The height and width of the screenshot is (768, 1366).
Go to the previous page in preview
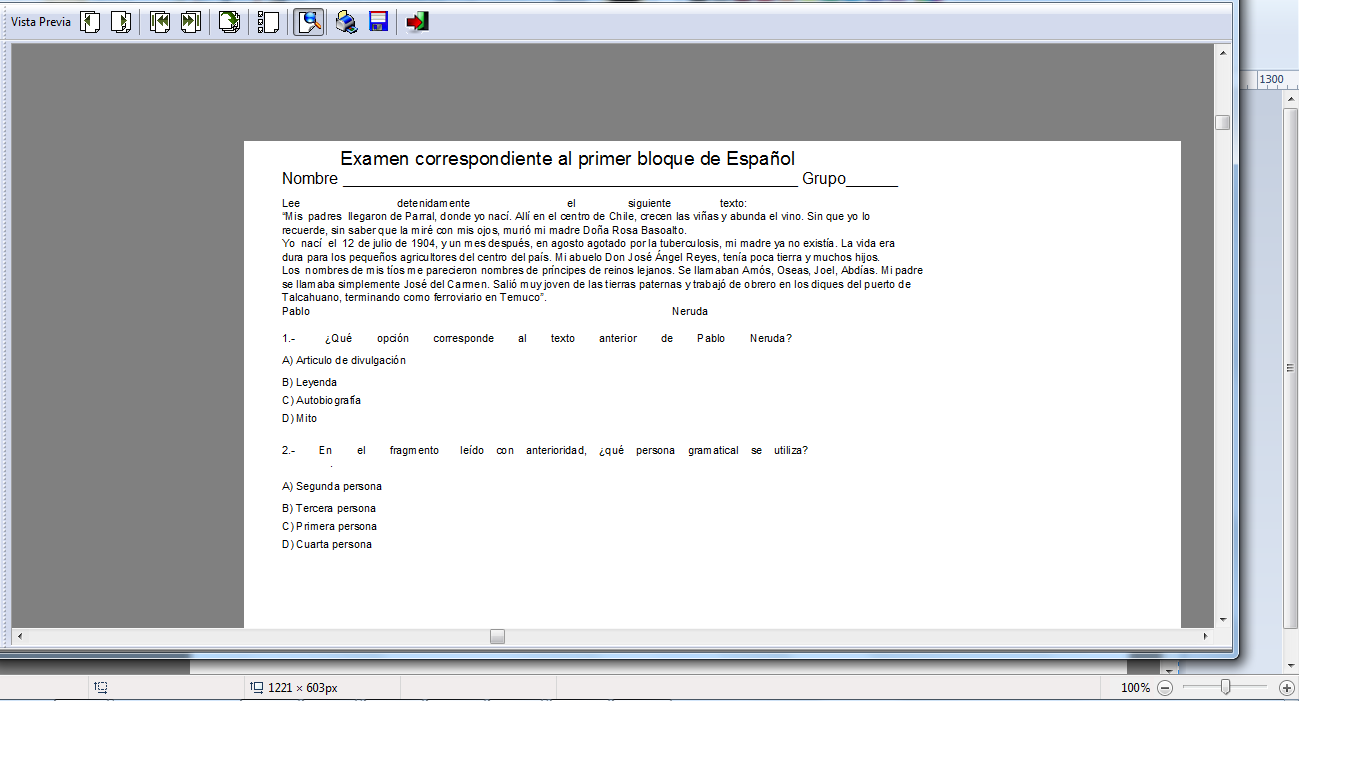click(x=90, y=22)
